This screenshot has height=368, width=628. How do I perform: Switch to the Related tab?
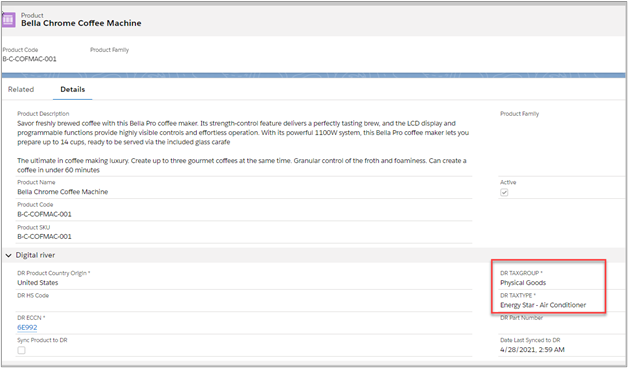(x=21, y=89)
